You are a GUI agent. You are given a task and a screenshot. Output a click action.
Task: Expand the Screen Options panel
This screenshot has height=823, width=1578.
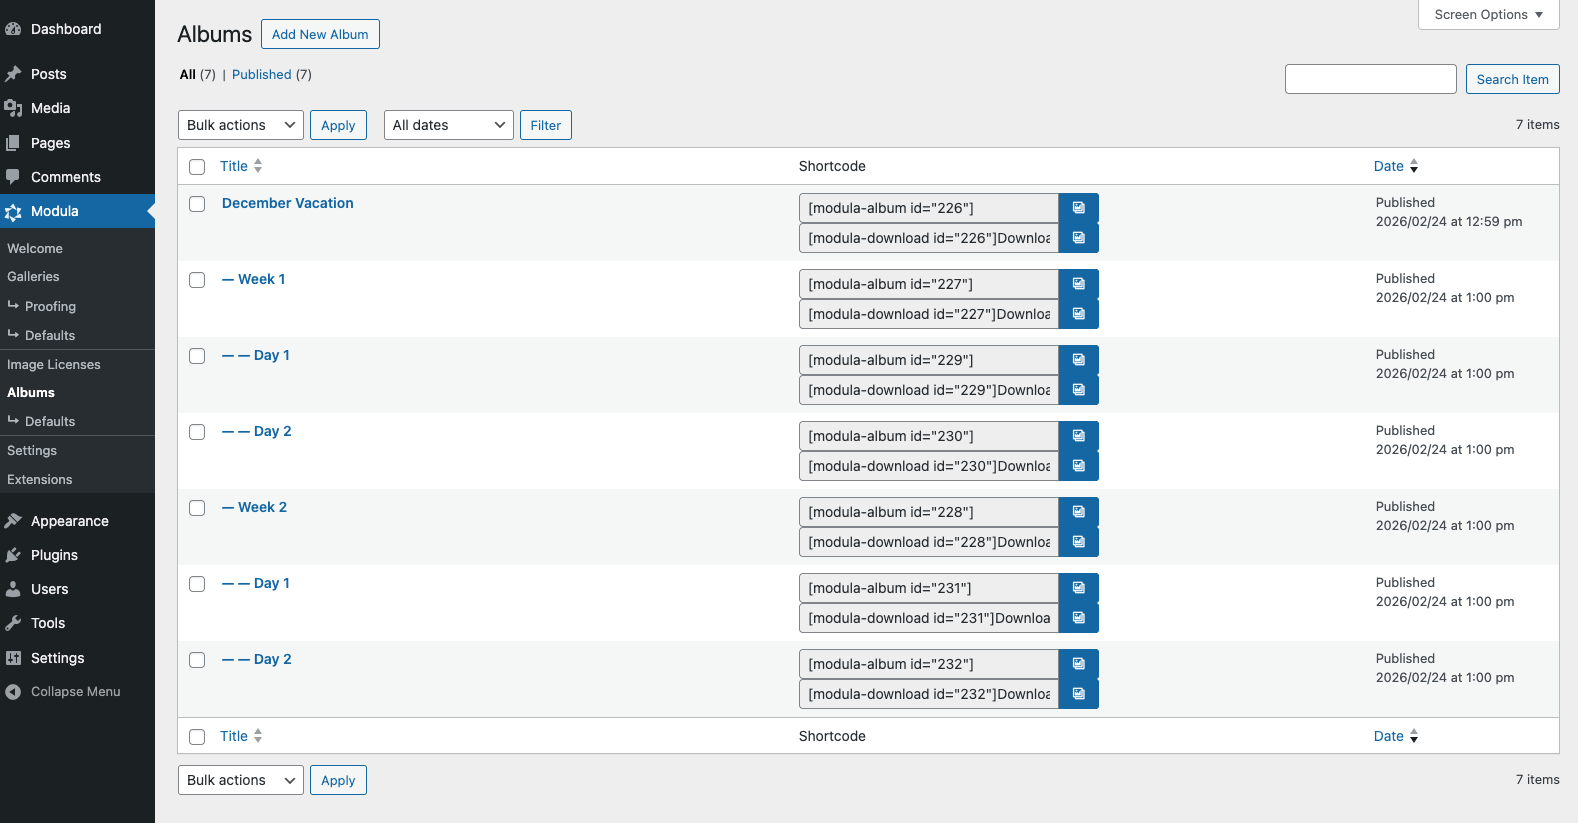pos(1488,15)
